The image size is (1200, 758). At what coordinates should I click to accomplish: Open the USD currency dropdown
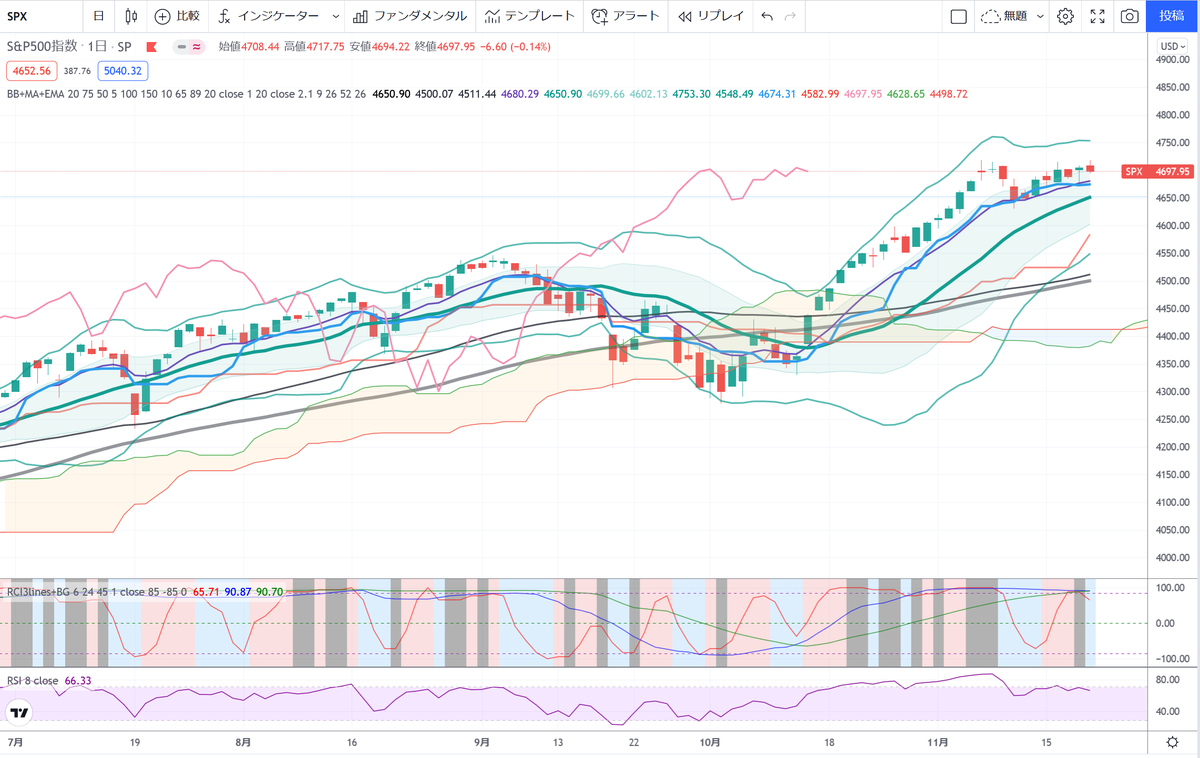[1171, 46]
